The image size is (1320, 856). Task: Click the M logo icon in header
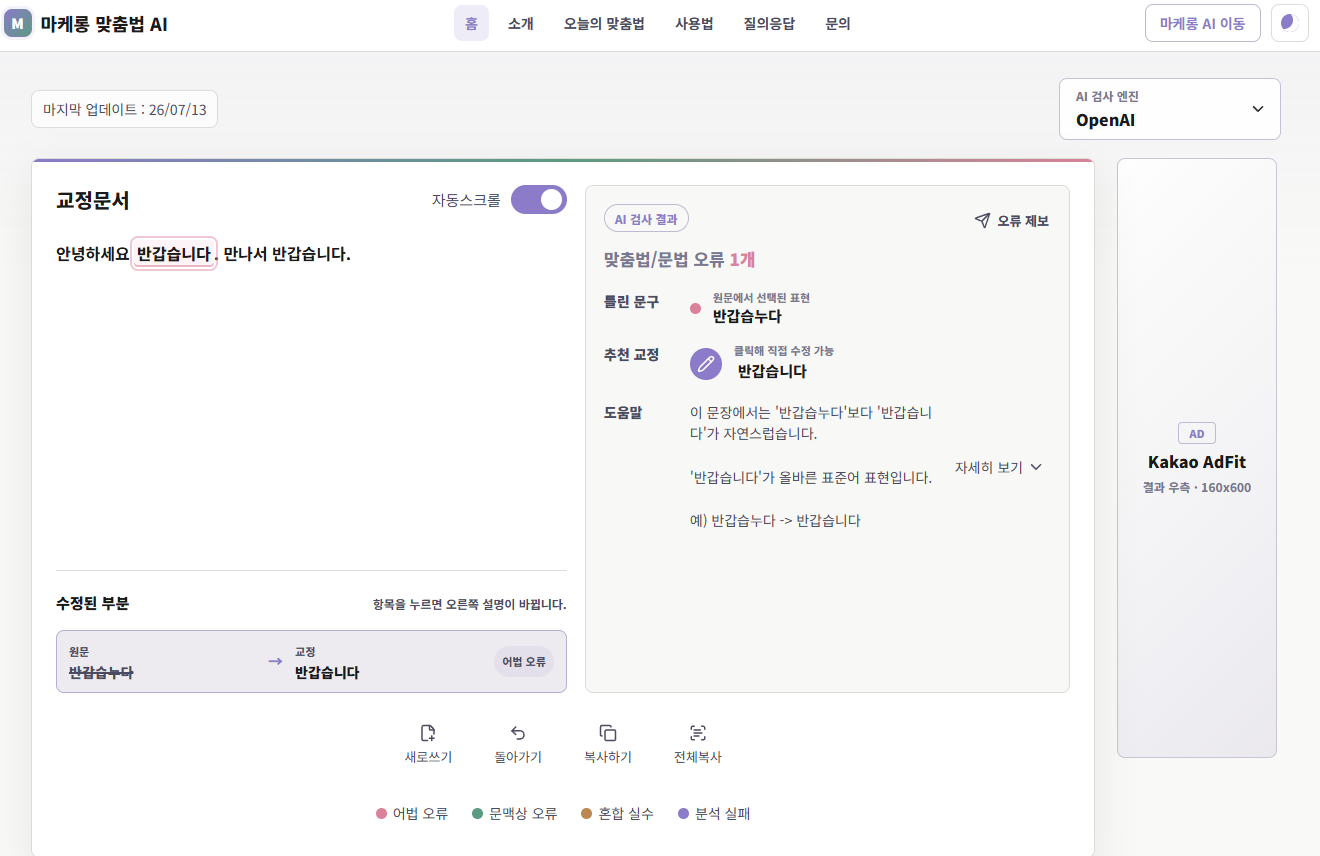click(x=18, y=23)
